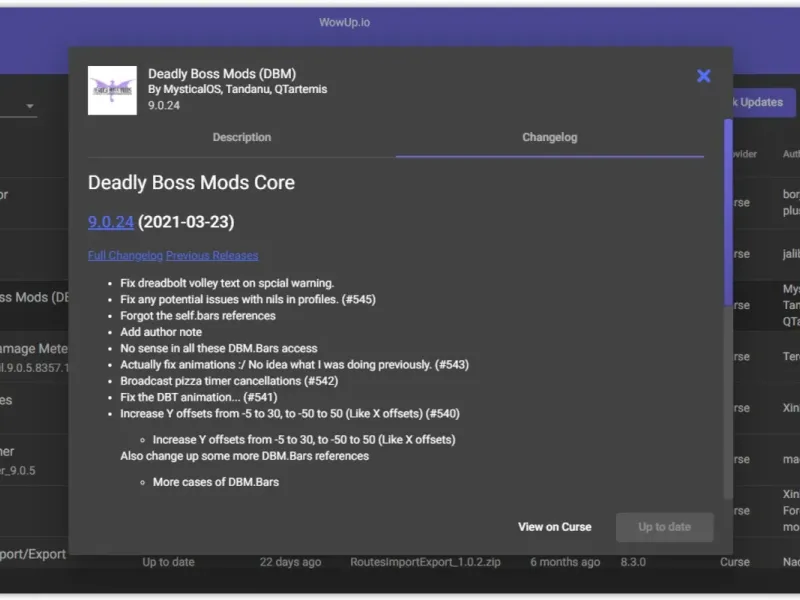Select 'More cases of DBM.Bars' sub-item
Screen dimensions: 800x600
(216, 482)
